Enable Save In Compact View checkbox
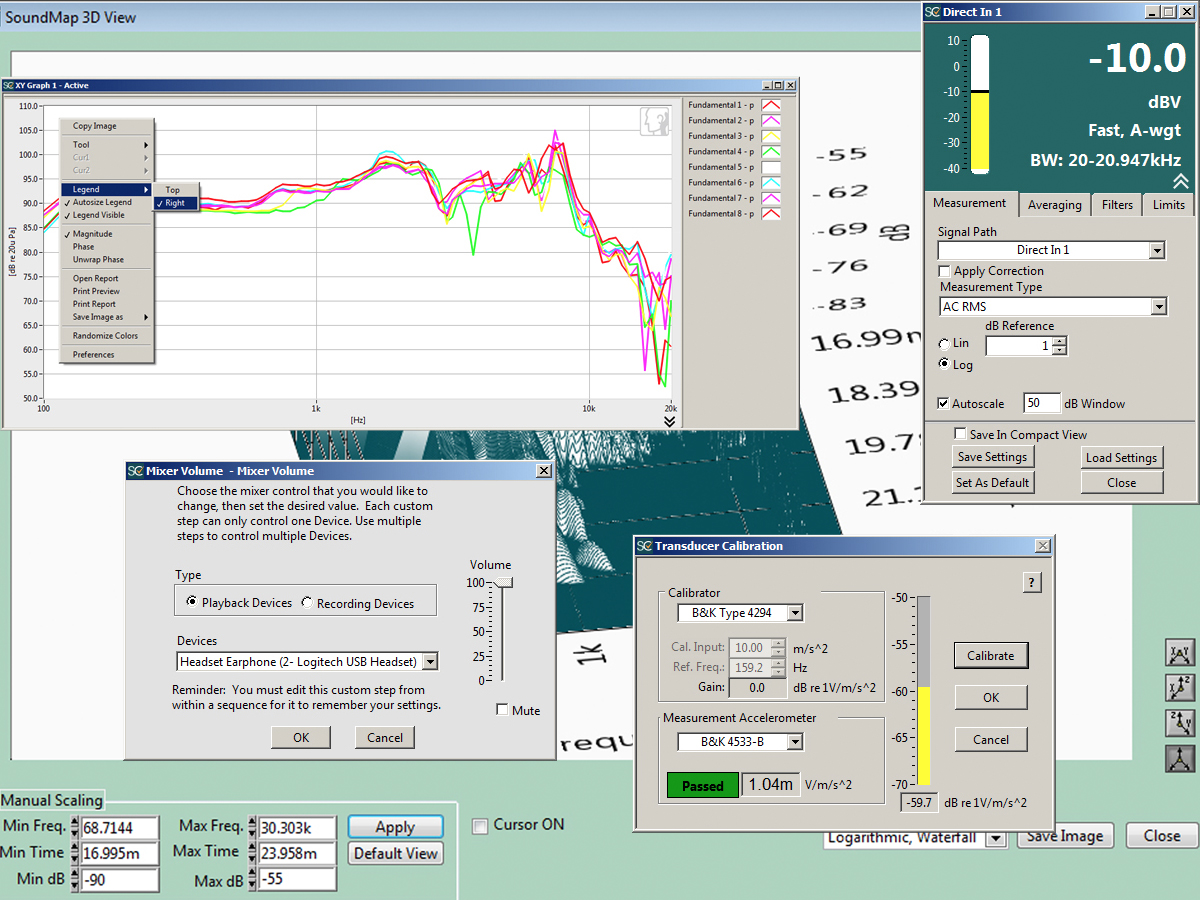 [961, 435]
